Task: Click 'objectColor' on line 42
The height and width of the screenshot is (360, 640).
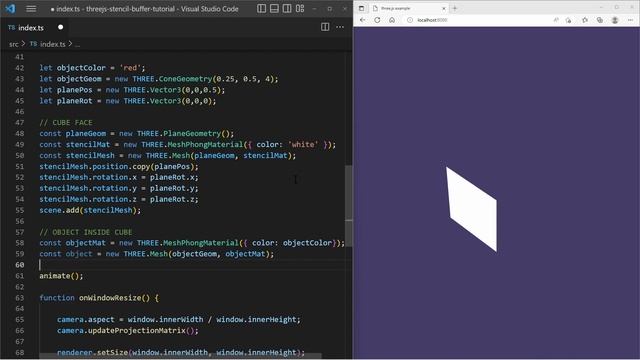Action: (81, 68)
